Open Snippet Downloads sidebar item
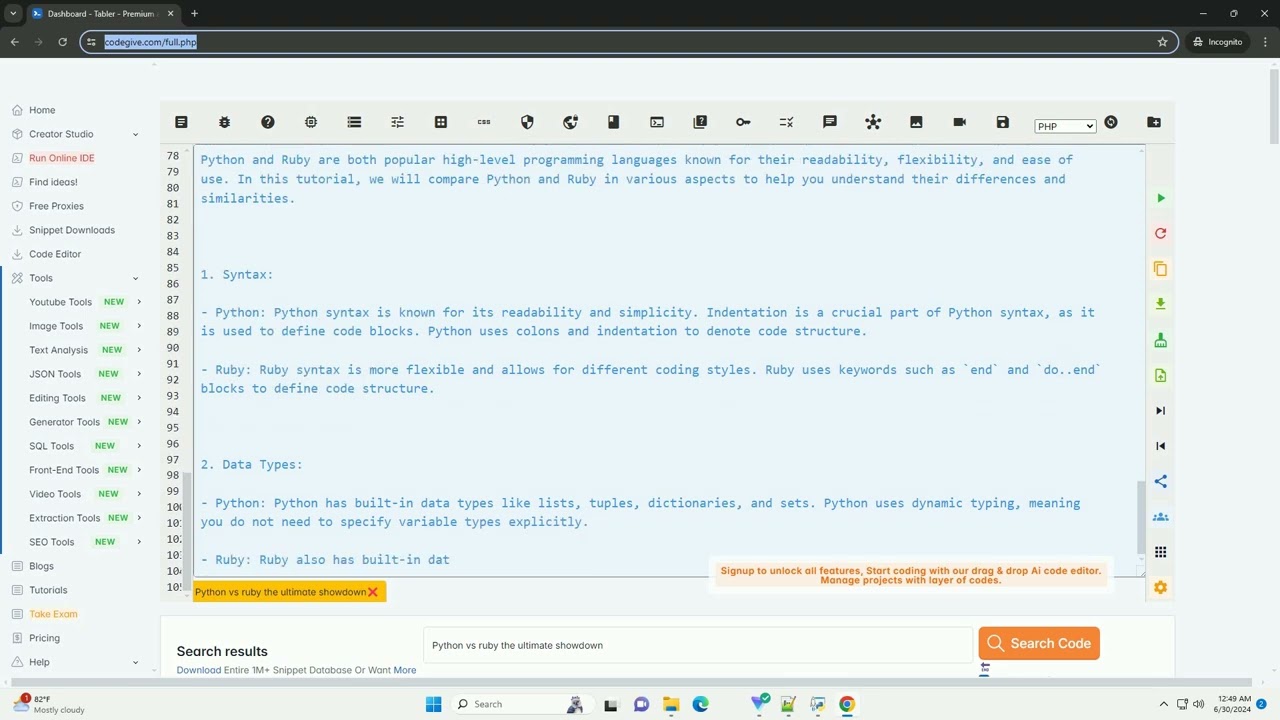The width and height of the screenshot is (1280, 720). 72,230
